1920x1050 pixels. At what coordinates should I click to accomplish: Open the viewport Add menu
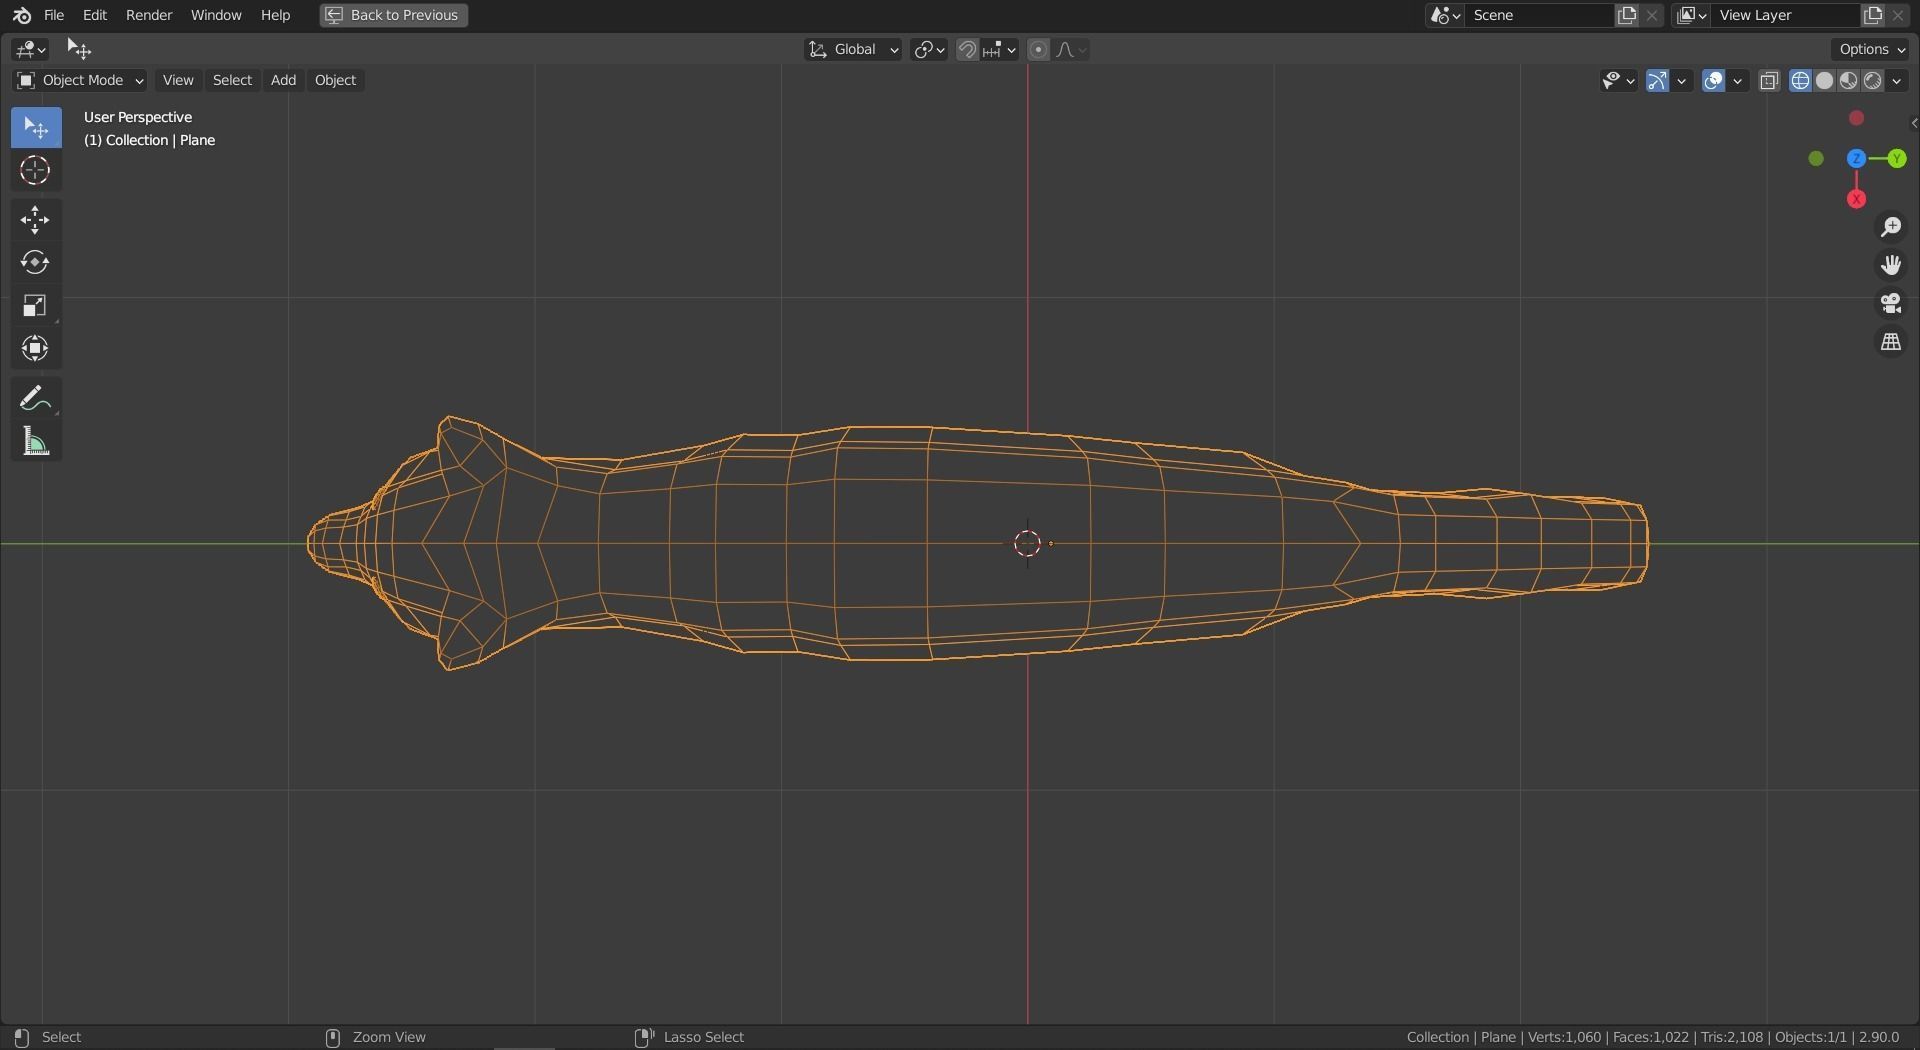point(283,80)
